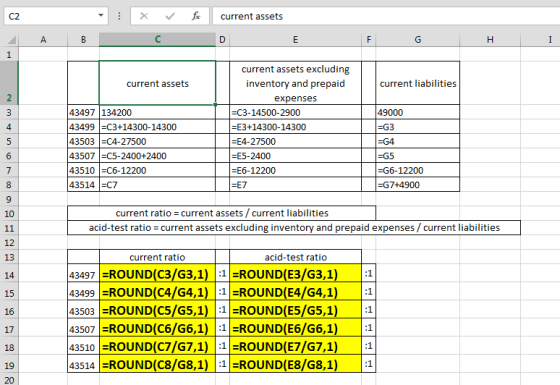Viewport: 560px width, 385px height.
Task: Select cell =ROUND(E5/G5,1)
Action: [295, 310]
